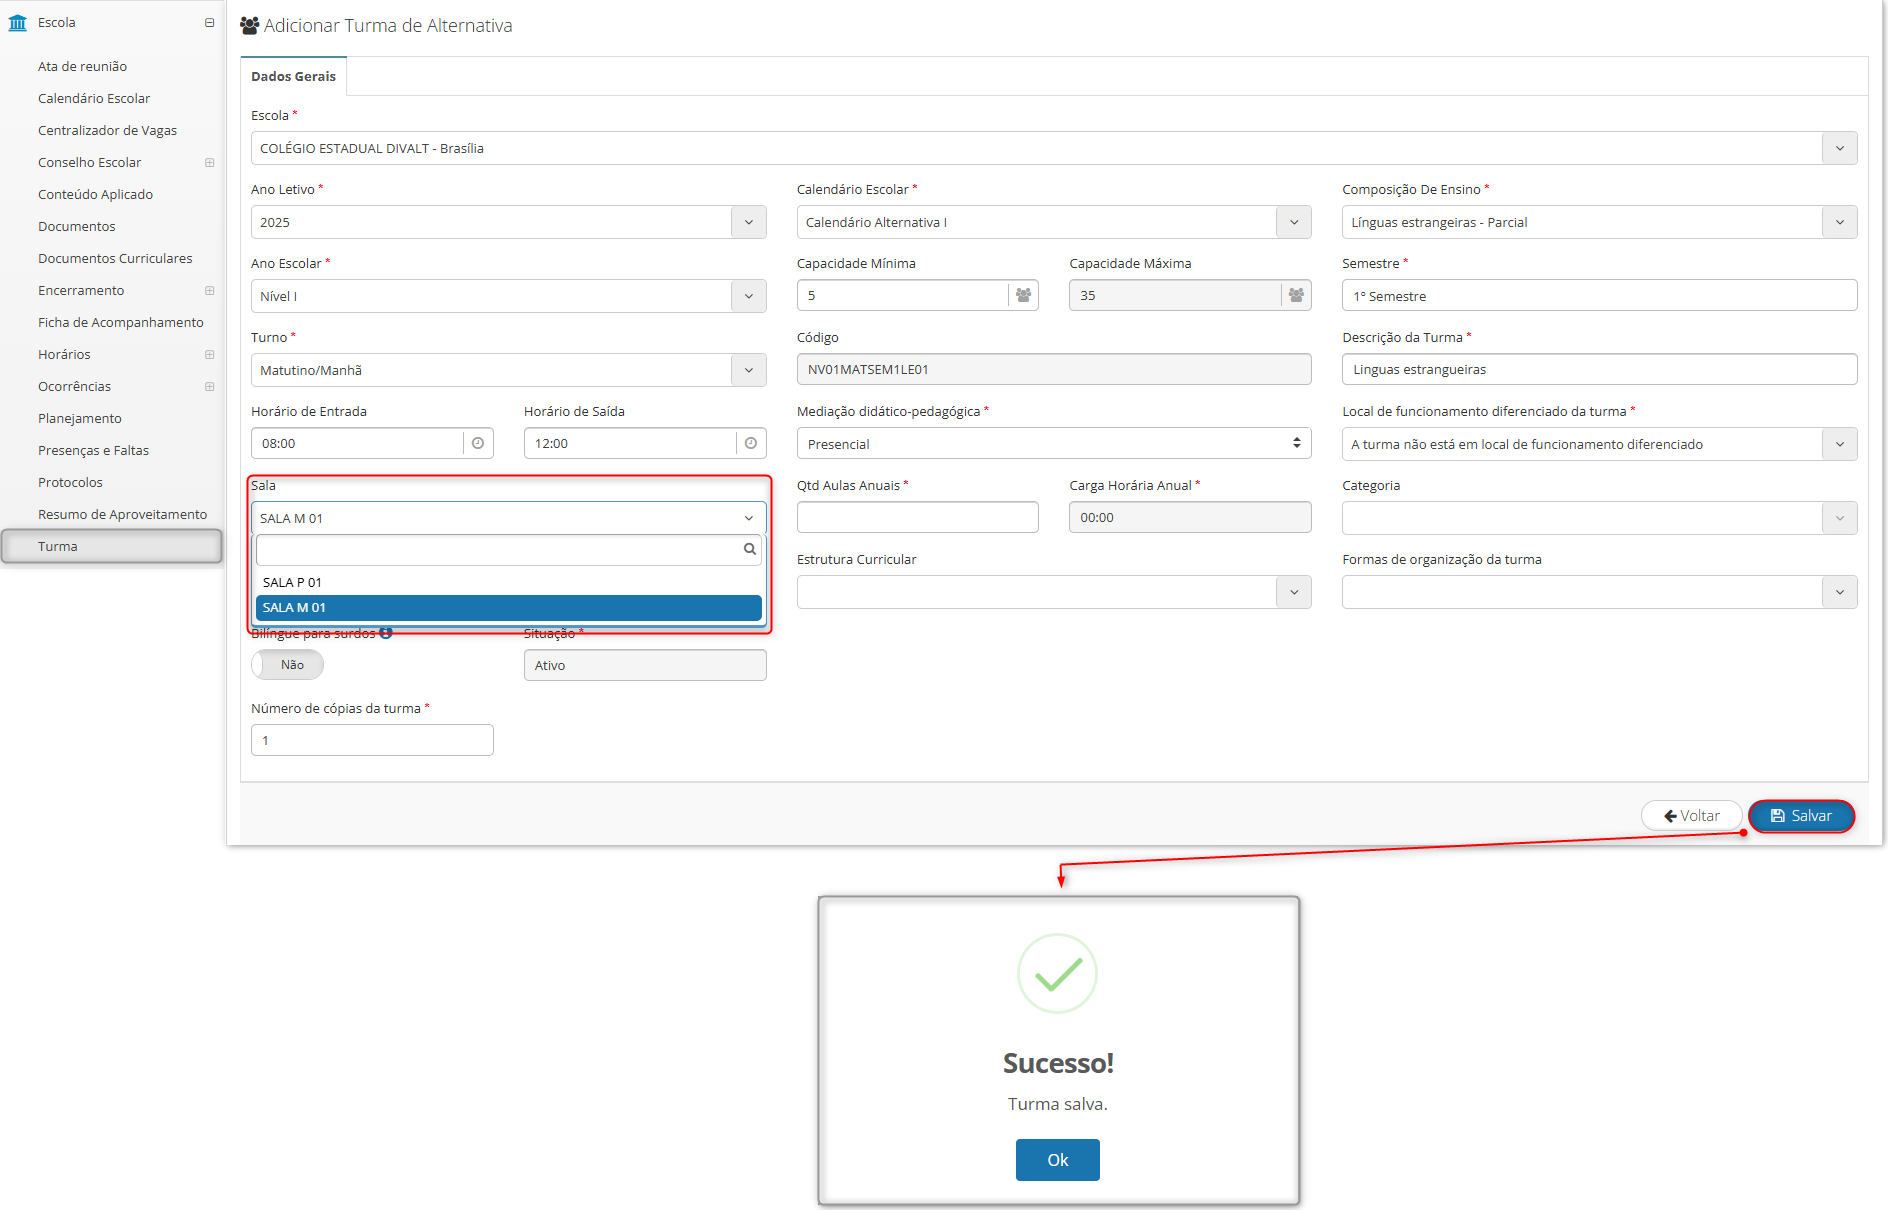Open Documentos menu item
1888x1210 pixels.
point(76,227)
